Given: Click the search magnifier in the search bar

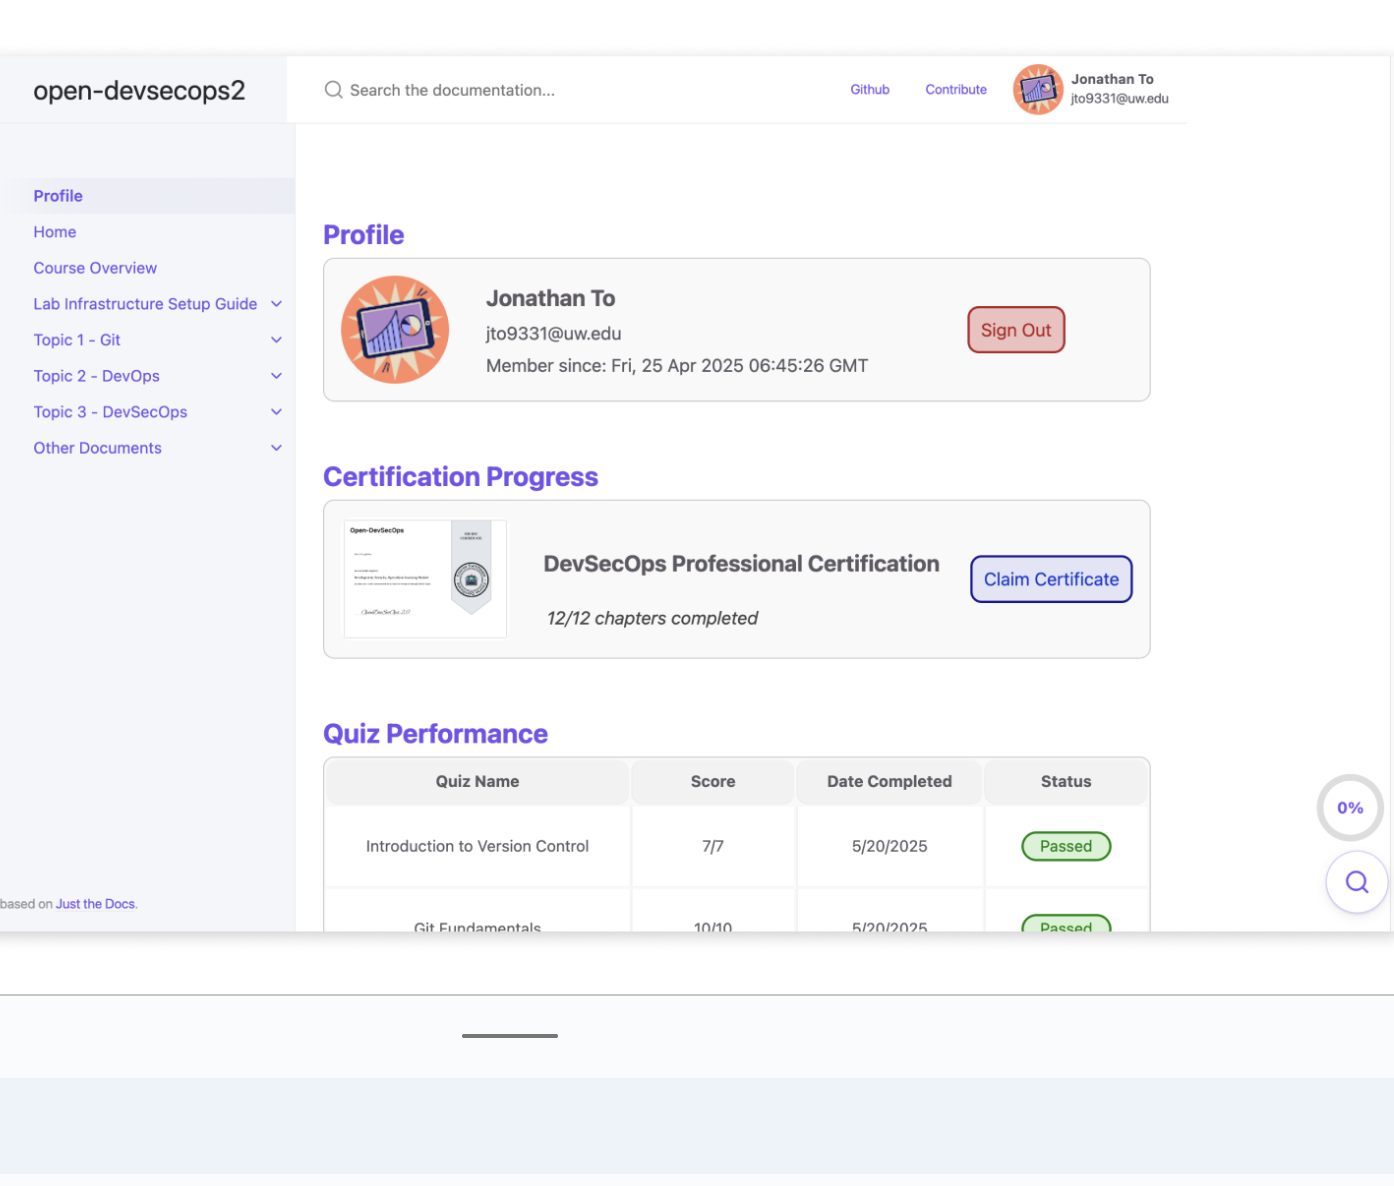Looking at the screenshot, I should point(333,89).
